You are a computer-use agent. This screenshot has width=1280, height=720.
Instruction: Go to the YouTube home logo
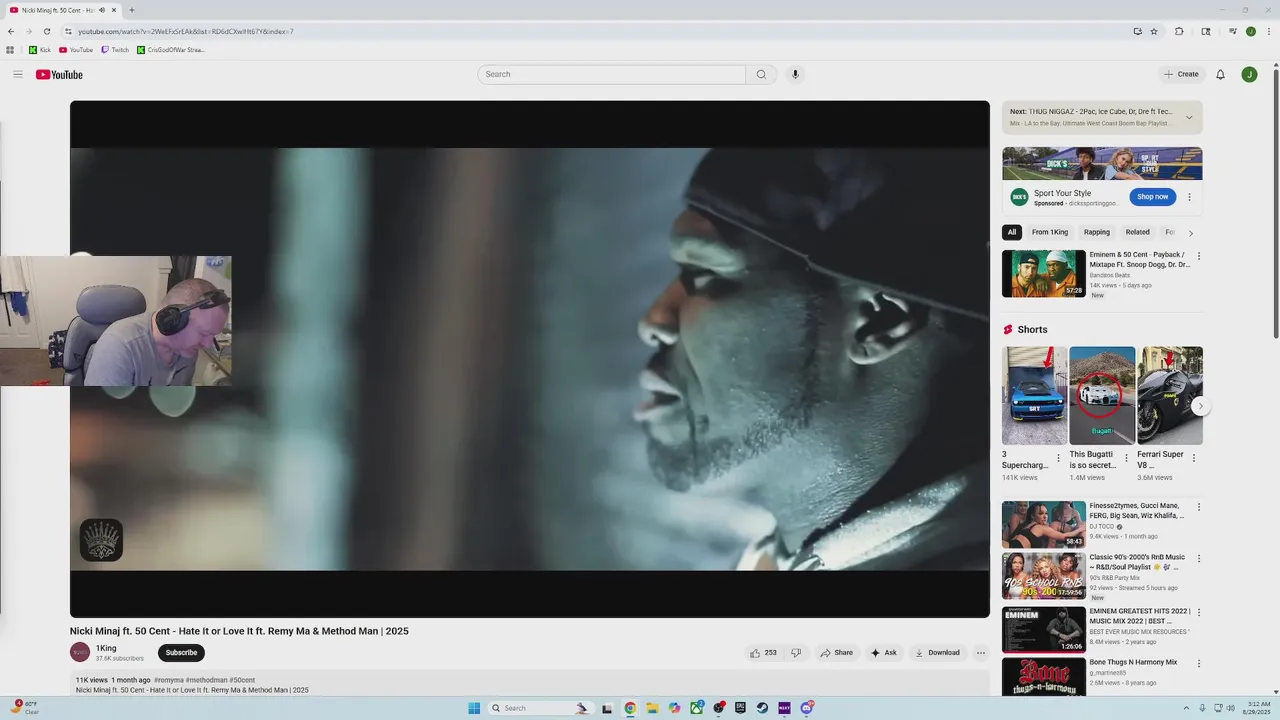pyautogui.click(x=59, y=74)
